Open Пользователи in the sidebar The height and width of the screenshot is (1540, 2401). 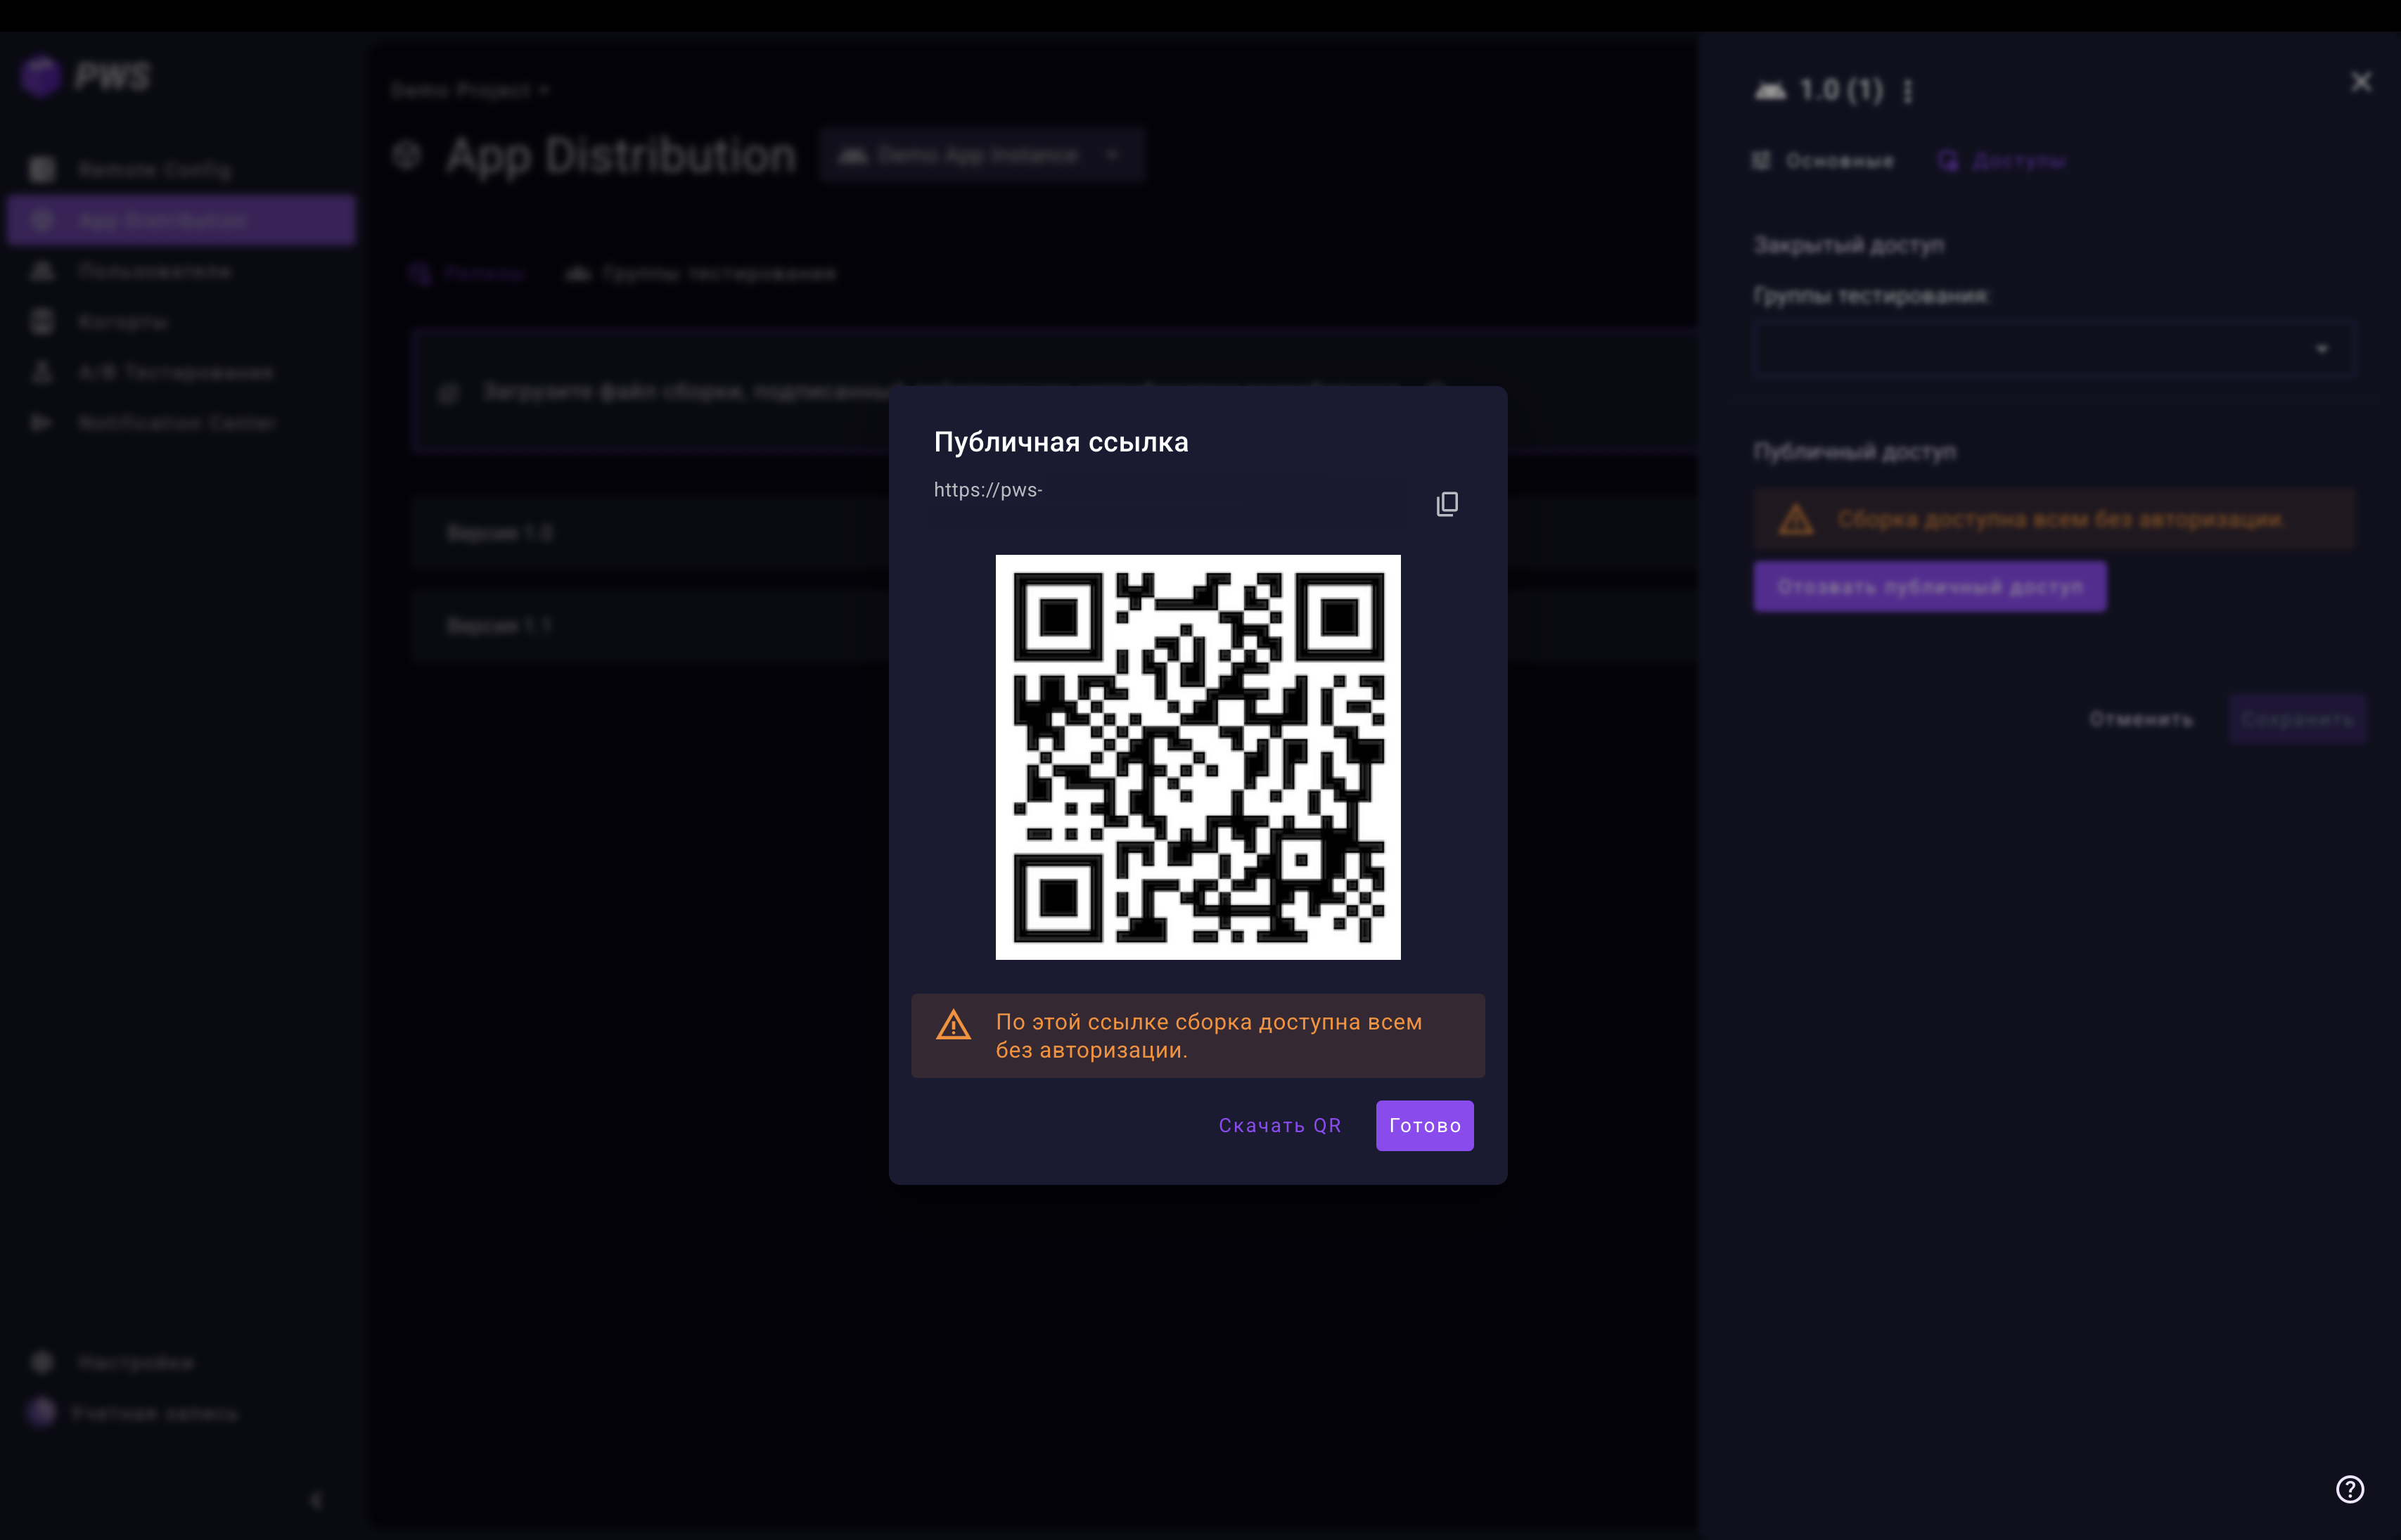(154, 272)
